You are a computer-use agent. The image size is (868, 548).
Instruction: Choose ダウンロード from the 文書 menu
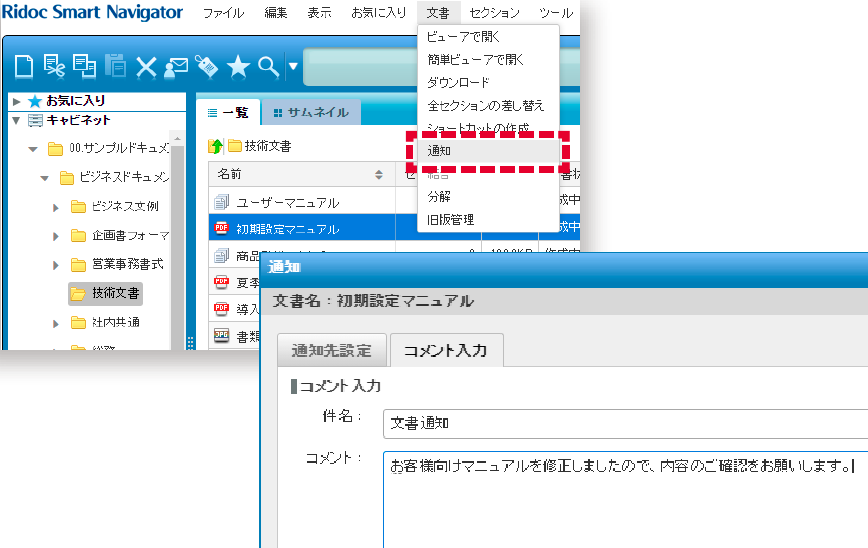(x=458, y=82)
